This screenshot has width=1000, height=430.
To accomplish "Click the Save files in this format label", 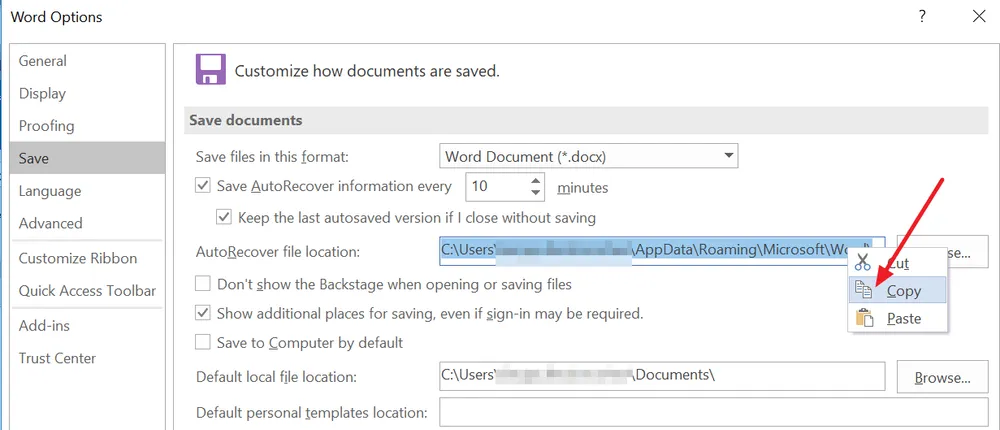I will [272, 157].
